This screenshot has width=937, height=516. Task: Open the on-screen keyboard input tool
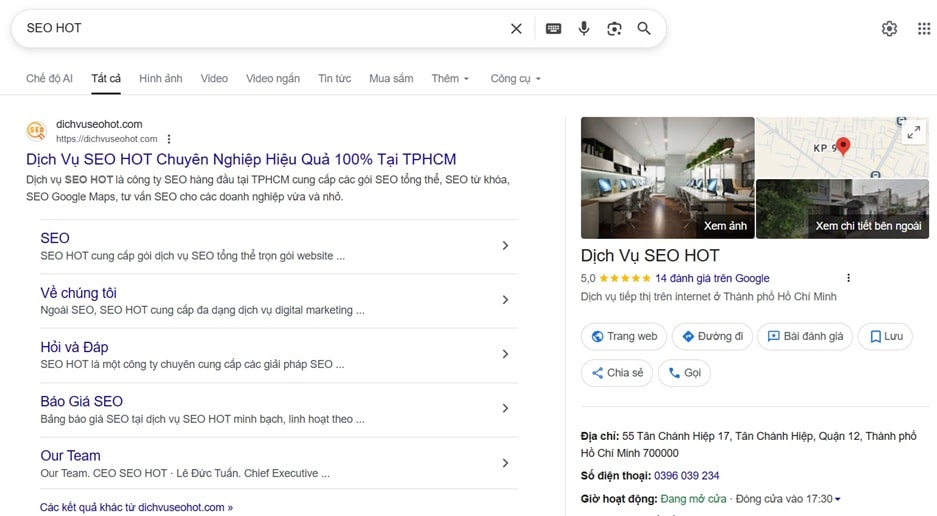(553, 28)
